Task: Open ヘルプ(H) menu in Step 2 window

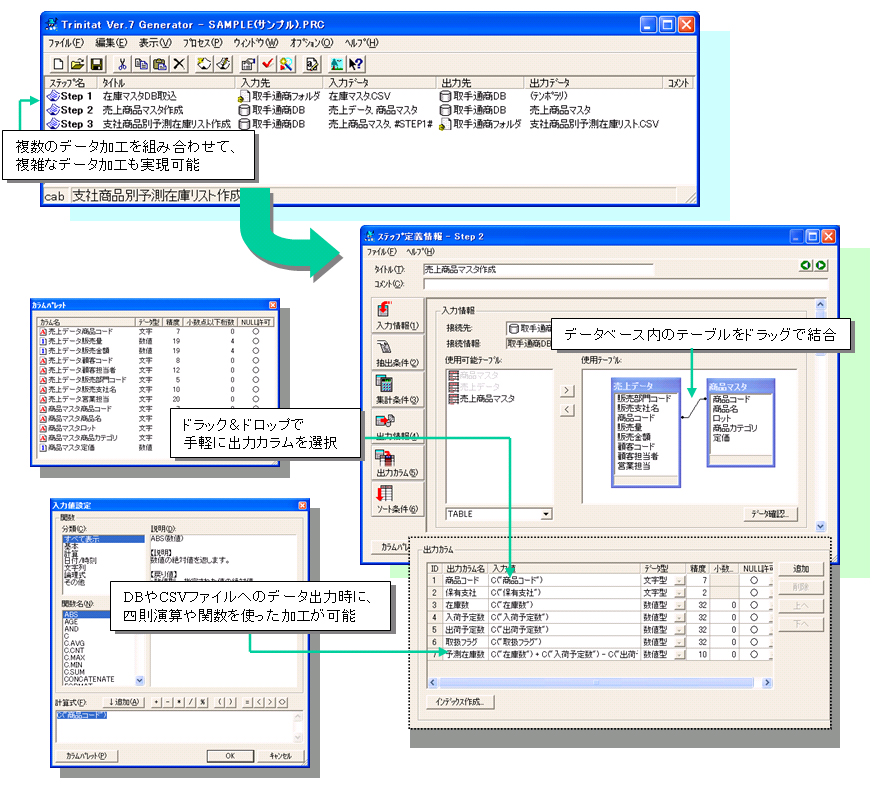Action: pos(420,252)
